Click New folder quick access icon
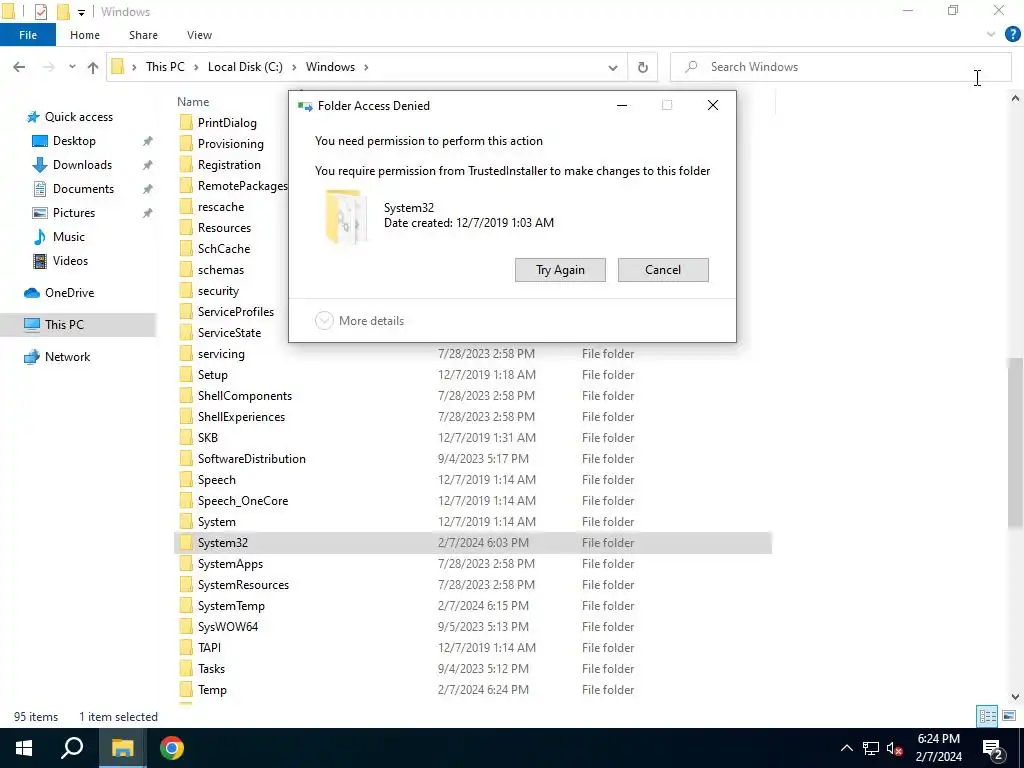Image resolution: width=1024 pixels, height=768 pixels. click(63, 11)
